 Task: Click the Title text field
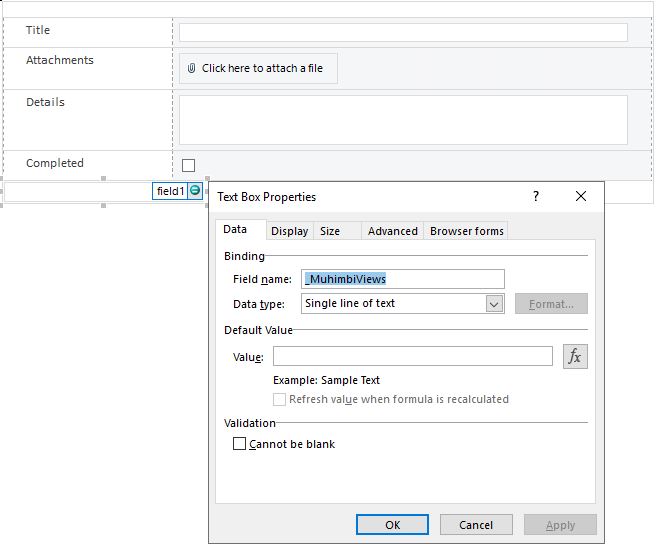coord(403,32)
